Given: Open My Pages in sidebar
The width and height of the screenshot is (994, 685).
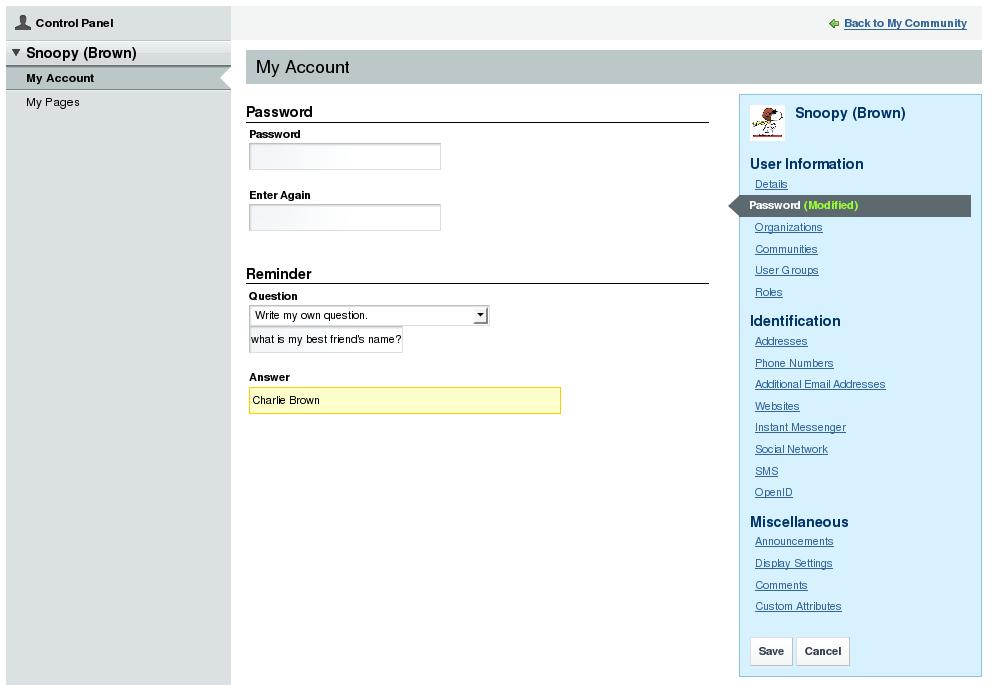Looking at the screenshot, I should click(53, 102).
